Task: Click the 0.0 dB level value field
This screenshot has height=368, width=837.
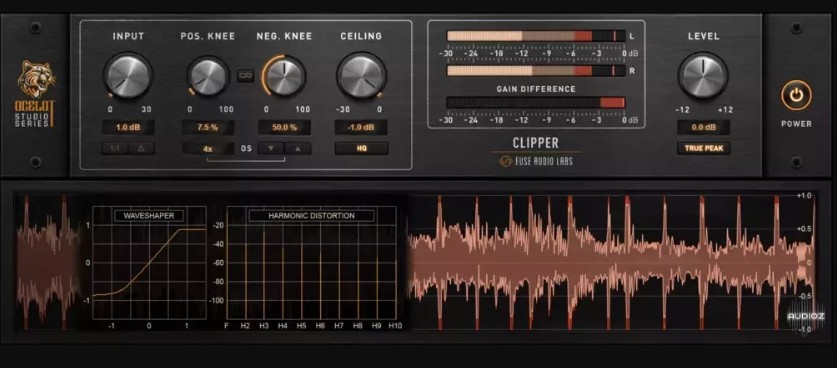Action: click(x=704, y=128)
